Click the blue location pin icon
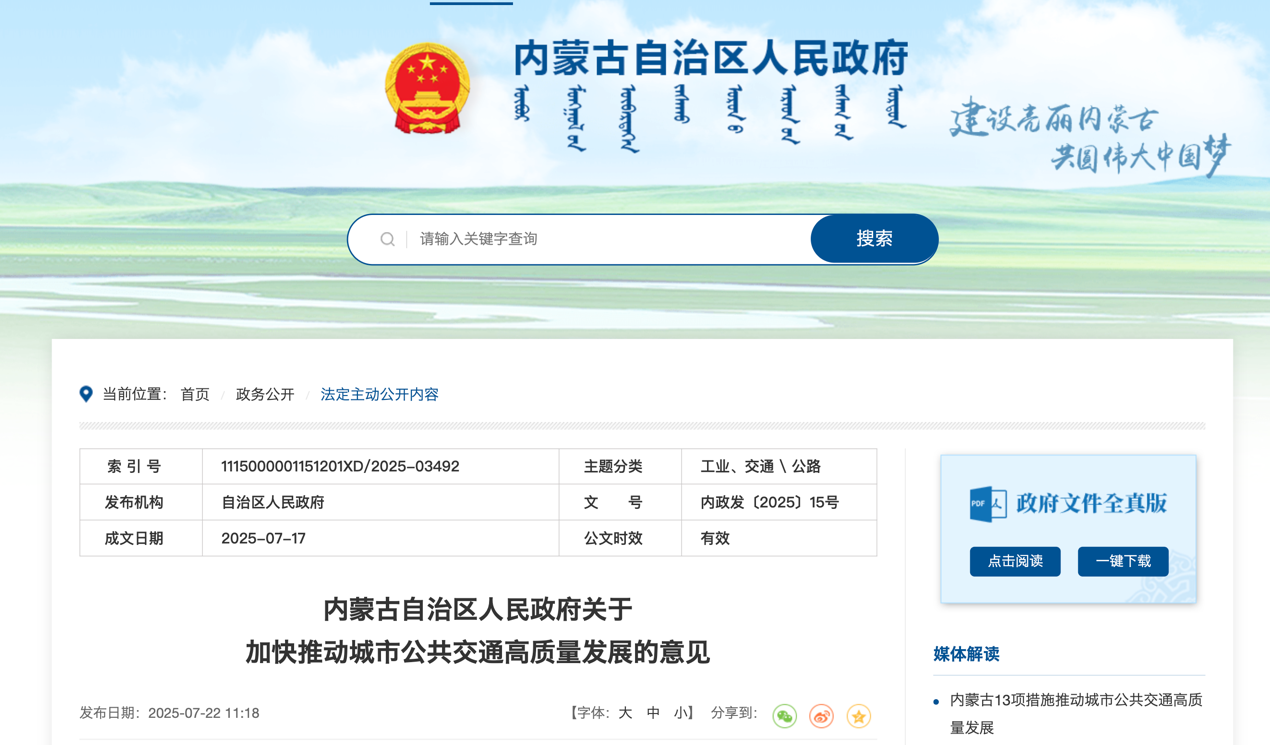1270x745 pixels. (86, 394)
